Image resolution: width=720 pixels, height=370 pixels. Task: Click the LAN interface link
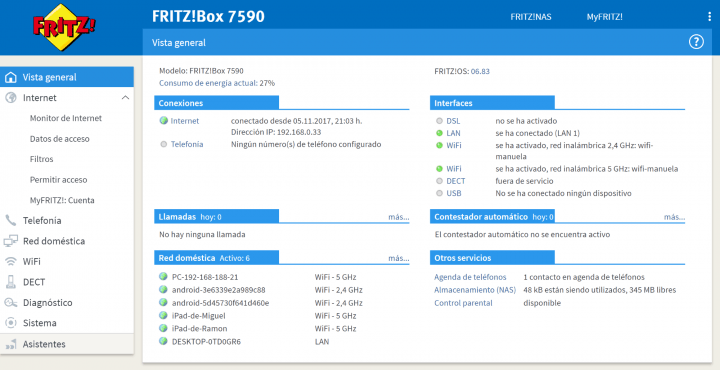click(453, 133)
